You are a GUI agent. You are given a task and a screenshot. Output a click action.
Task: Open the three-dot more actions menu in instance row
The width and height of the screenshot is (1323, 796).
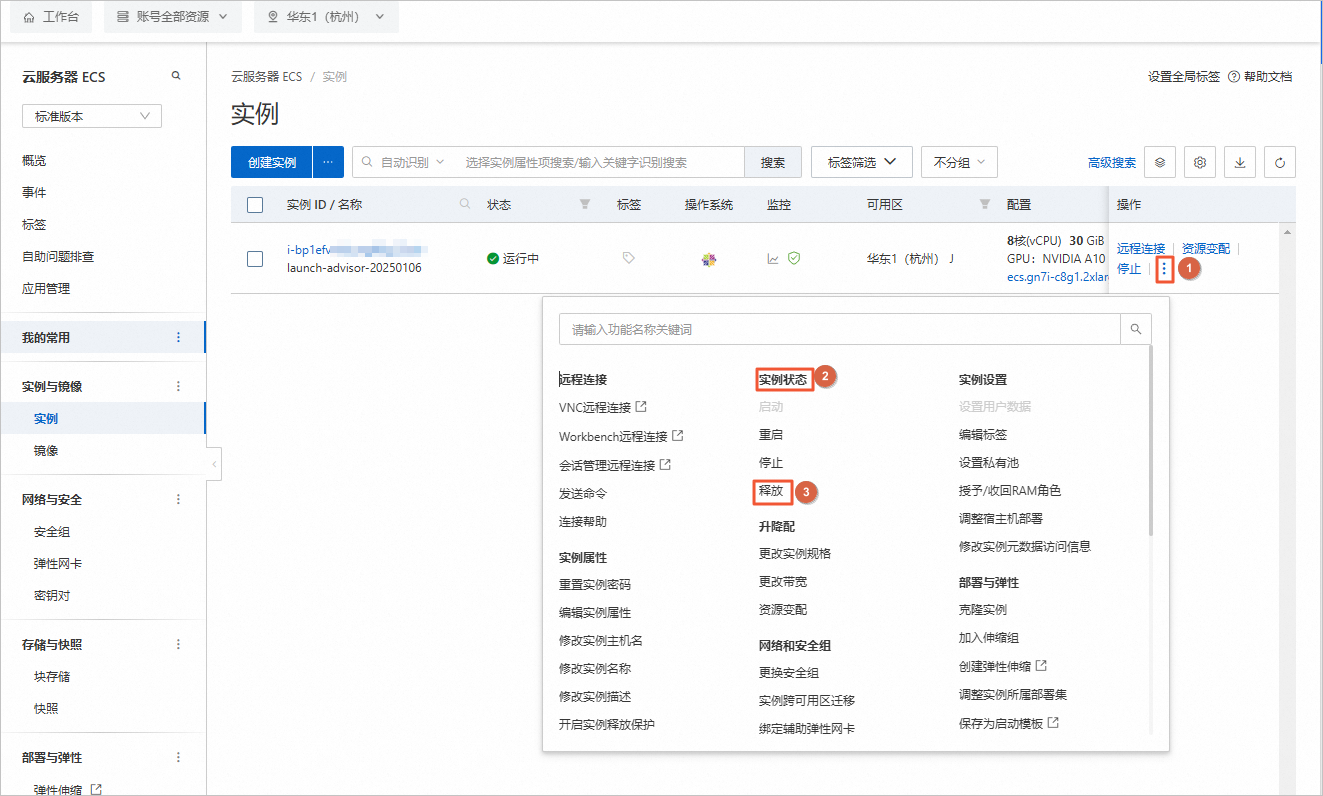click(x=1163, y=269)
